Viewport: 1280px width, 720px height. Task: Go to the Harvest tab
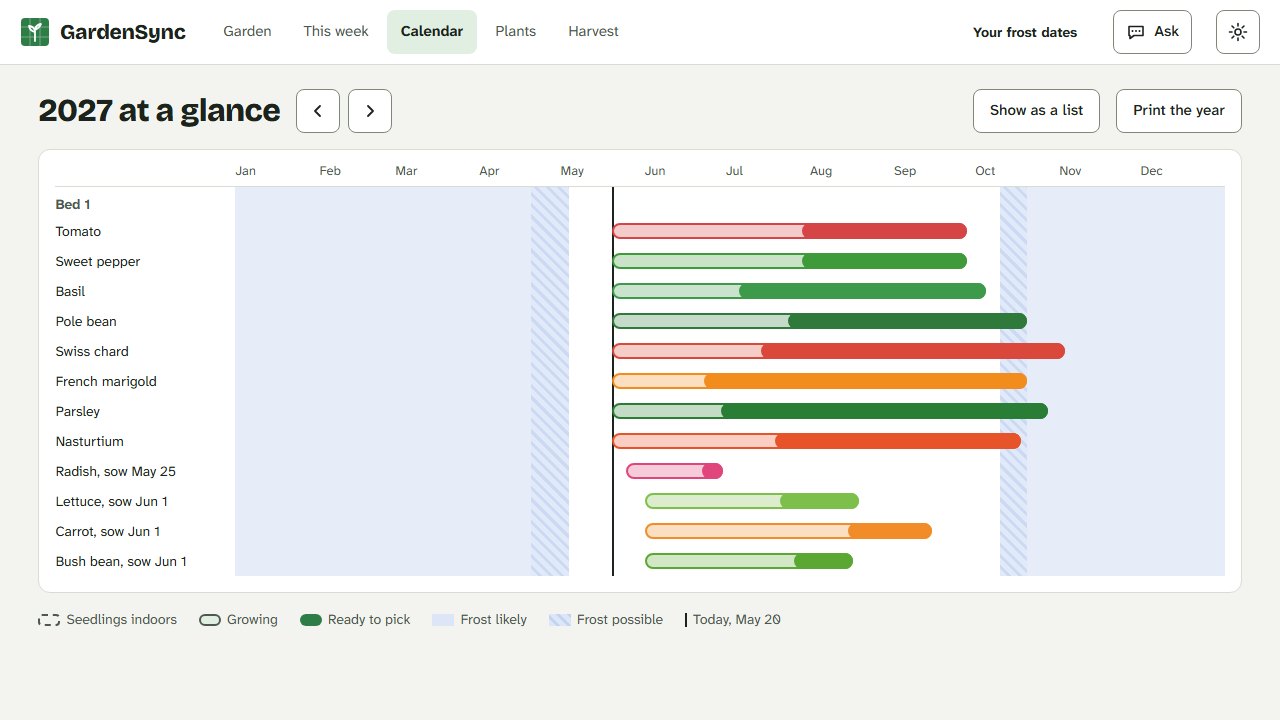click(x=593, y=32)
